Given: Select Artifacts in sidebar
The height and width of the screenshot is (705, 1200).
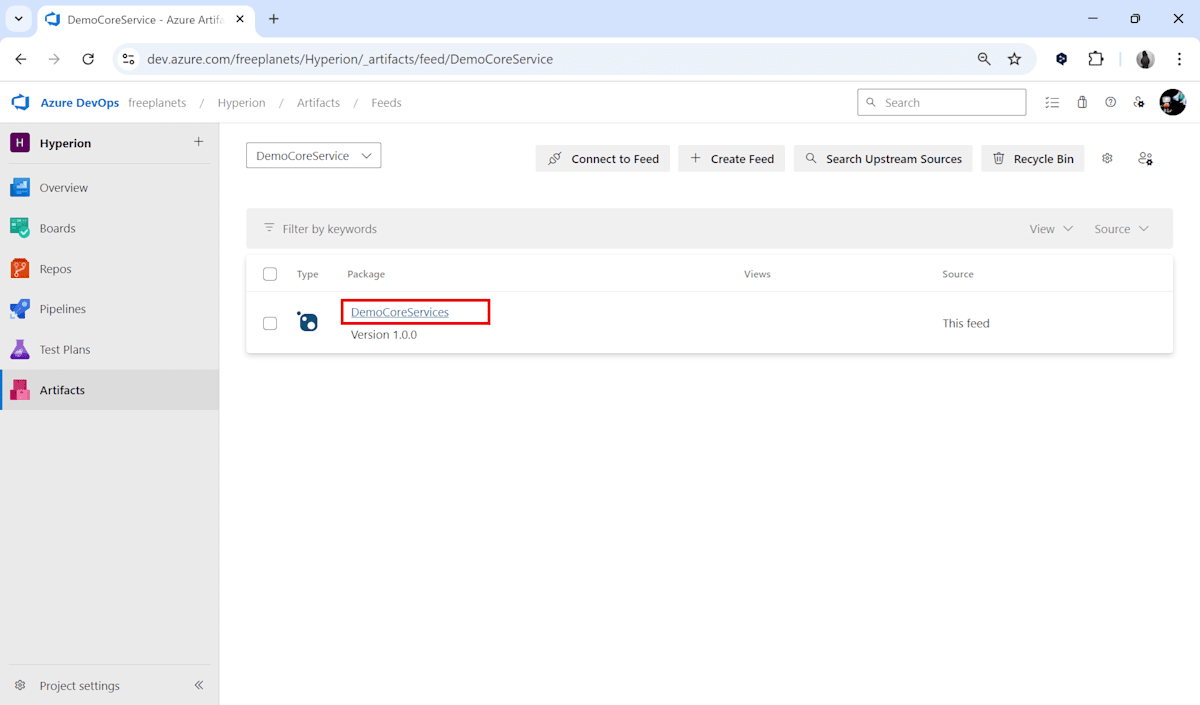Looking at the screenshot, I should 109,390.
